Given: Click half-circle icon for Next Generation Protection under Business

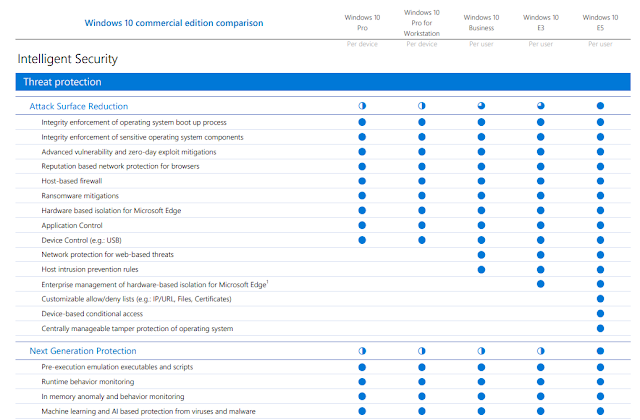Looking at the screenshot, I should pyautogui.click(x=481, y=351).
